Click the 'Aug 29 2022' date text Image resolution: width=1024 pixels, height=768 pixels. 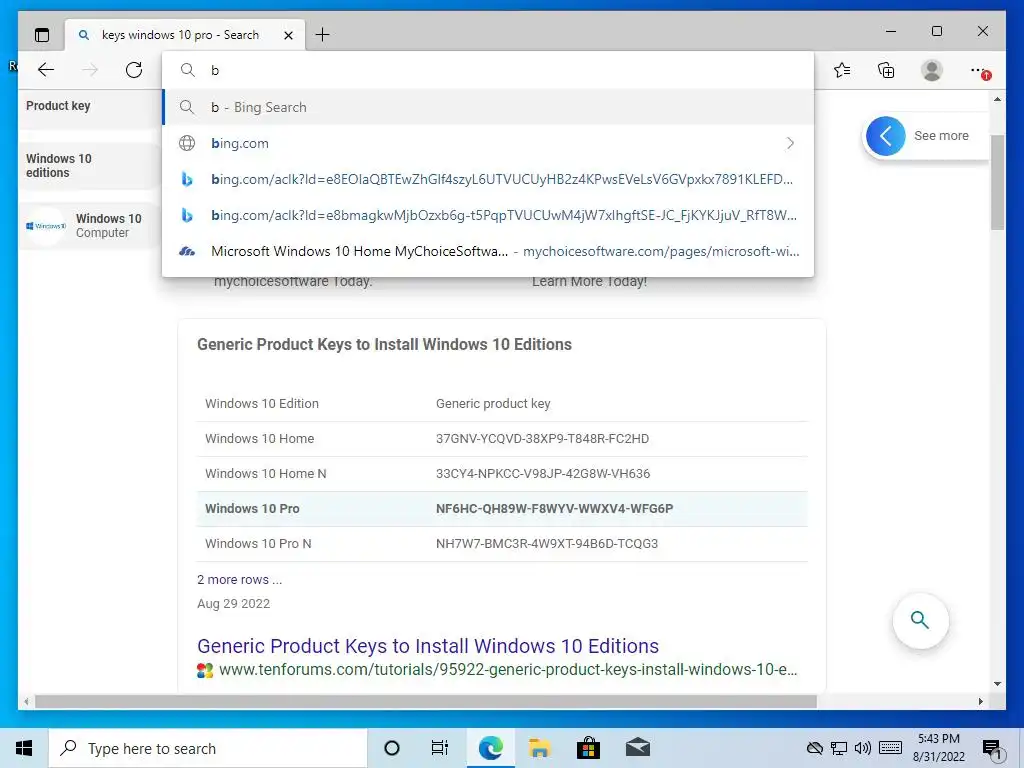233,603
